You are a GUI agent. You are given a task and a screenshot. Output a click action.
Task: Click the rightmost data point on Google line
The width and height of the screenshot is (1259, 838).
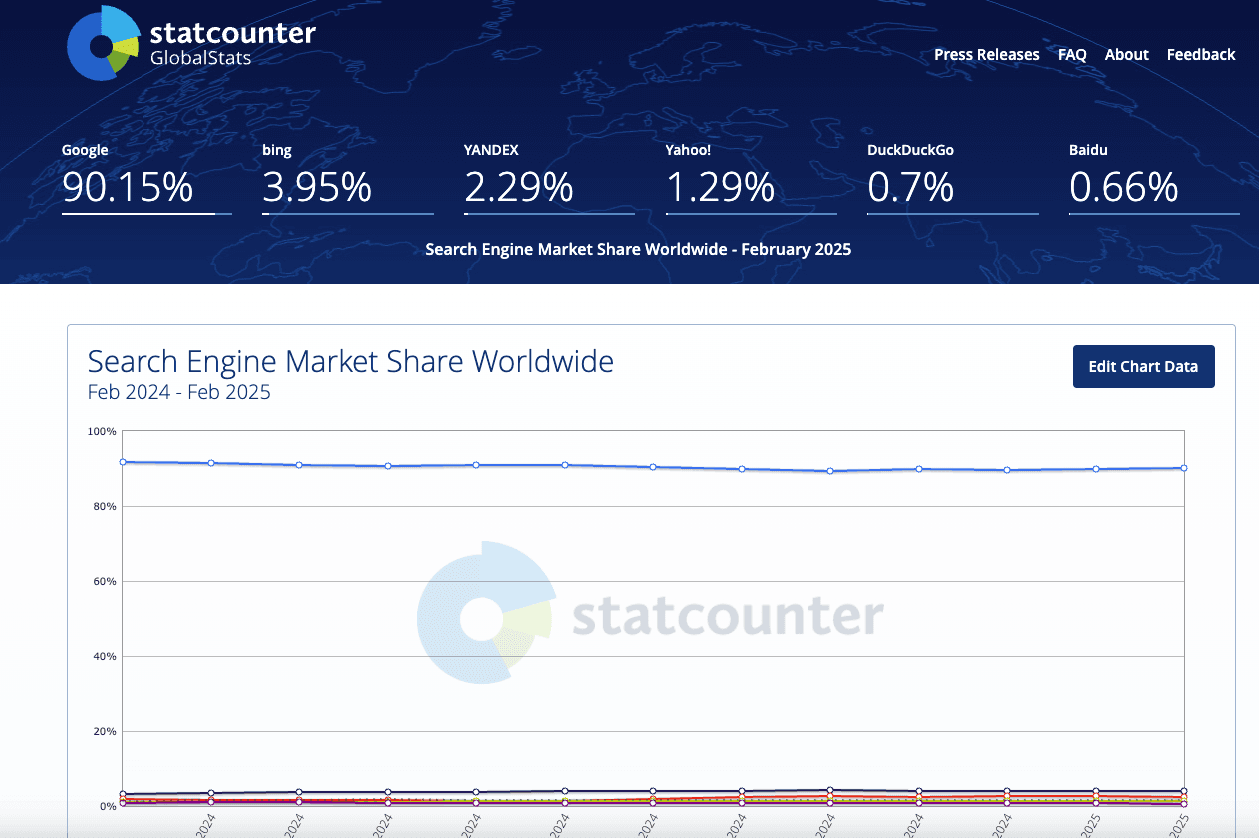tap(1184, 468)
